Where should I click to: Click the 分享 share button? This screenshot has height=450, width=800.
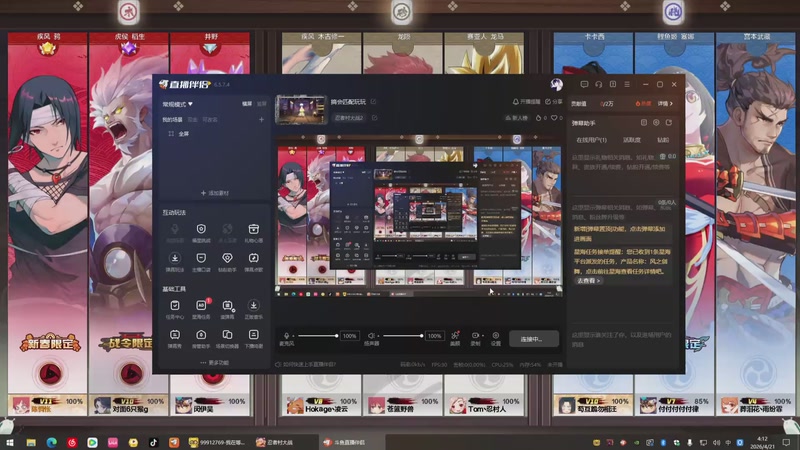click(x=554, y=102)
